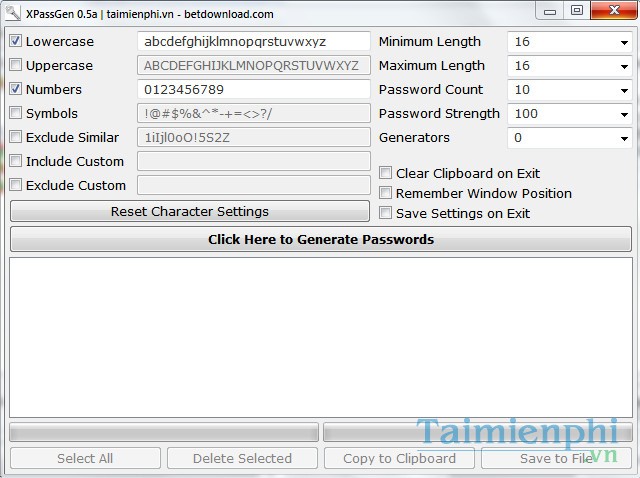This screenshot has height=478, width=640.
Task: Click the Include Custom text field
Action: point(253,162)
